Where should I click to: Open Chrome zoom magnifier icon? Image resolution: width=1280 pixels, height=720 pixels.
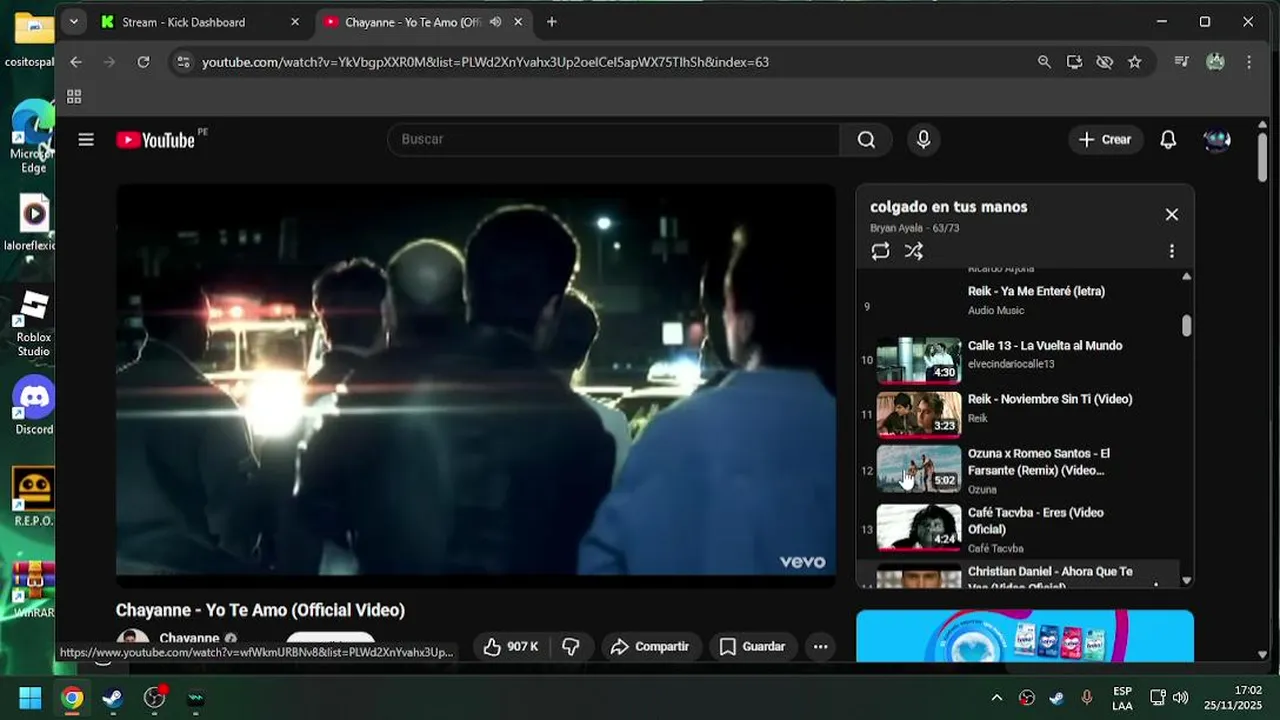pos(1044,62)
